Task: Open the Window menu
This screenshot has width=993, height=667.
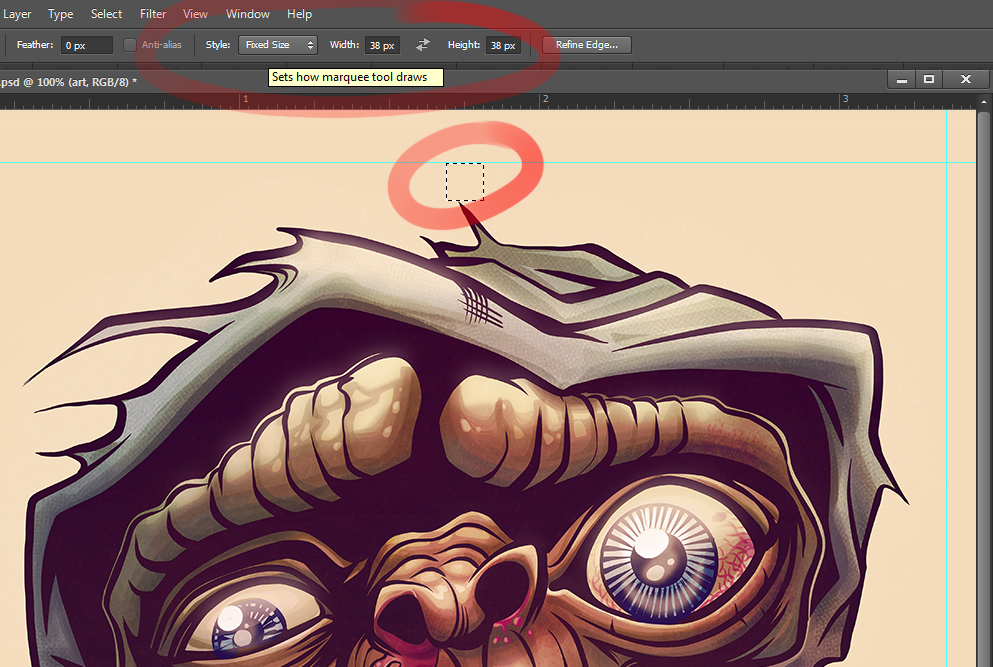Action: tap(248, 13)
